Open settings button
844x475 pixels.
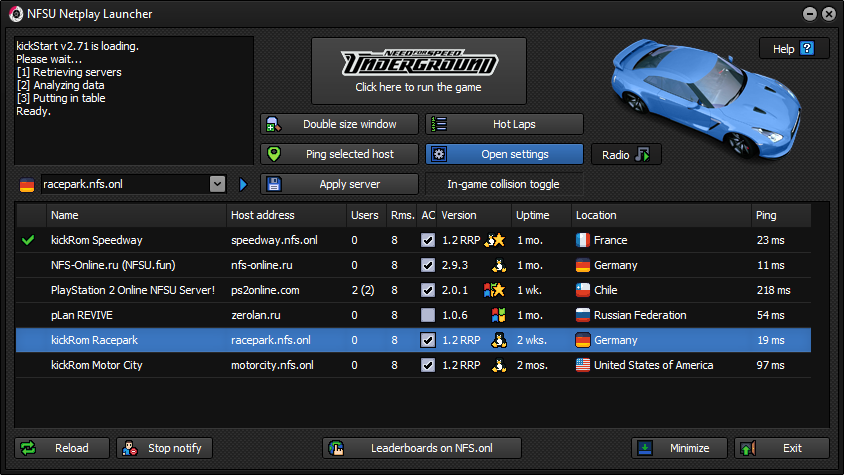(504, 154)
